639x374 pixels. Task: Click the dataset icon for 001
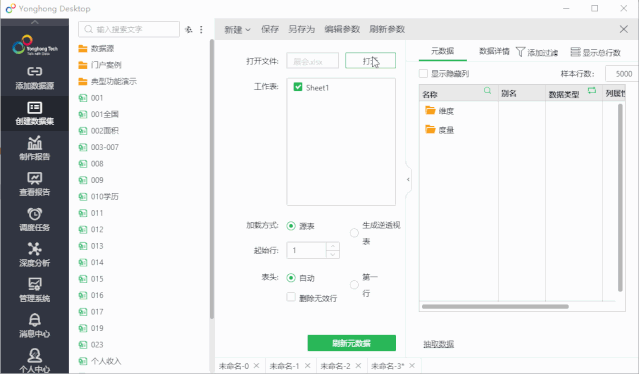(x=83, y=98)
